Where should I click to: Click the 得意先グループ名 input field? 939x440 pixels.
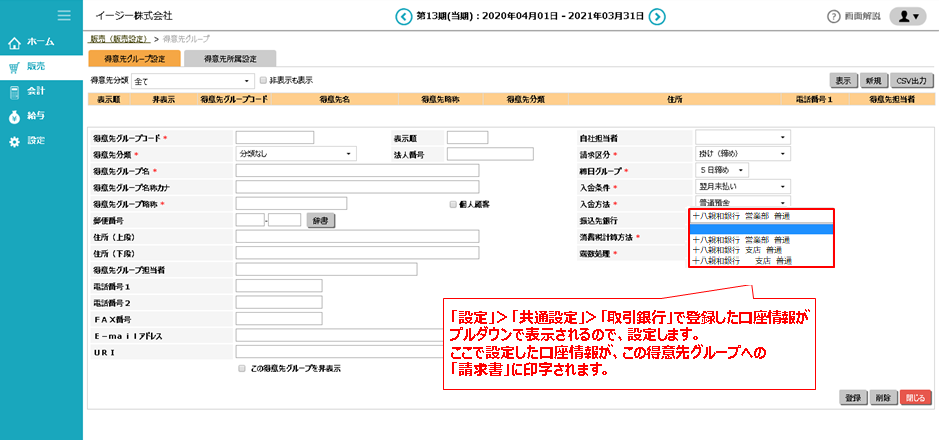(357, 171)
